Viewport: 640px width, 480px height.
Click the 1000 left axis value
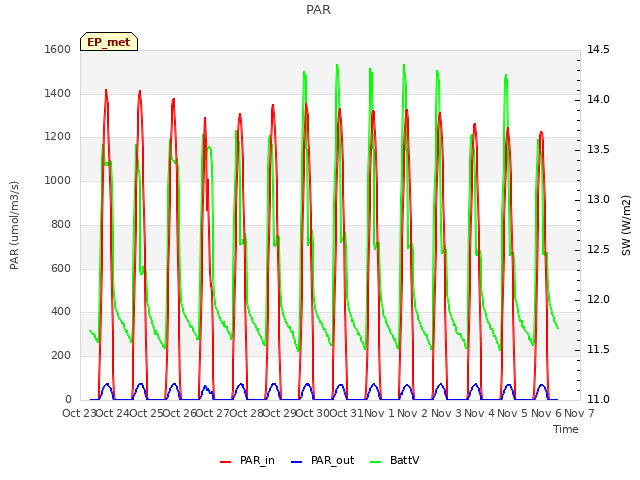pyautogui.click(x=58, y=180)
